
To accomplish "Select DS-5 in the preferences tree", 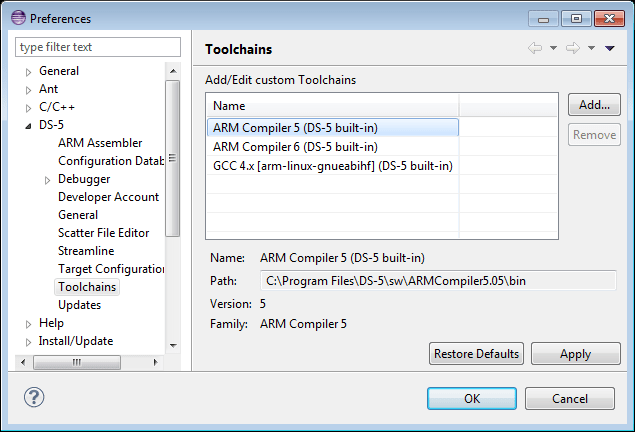I will 51,125.
